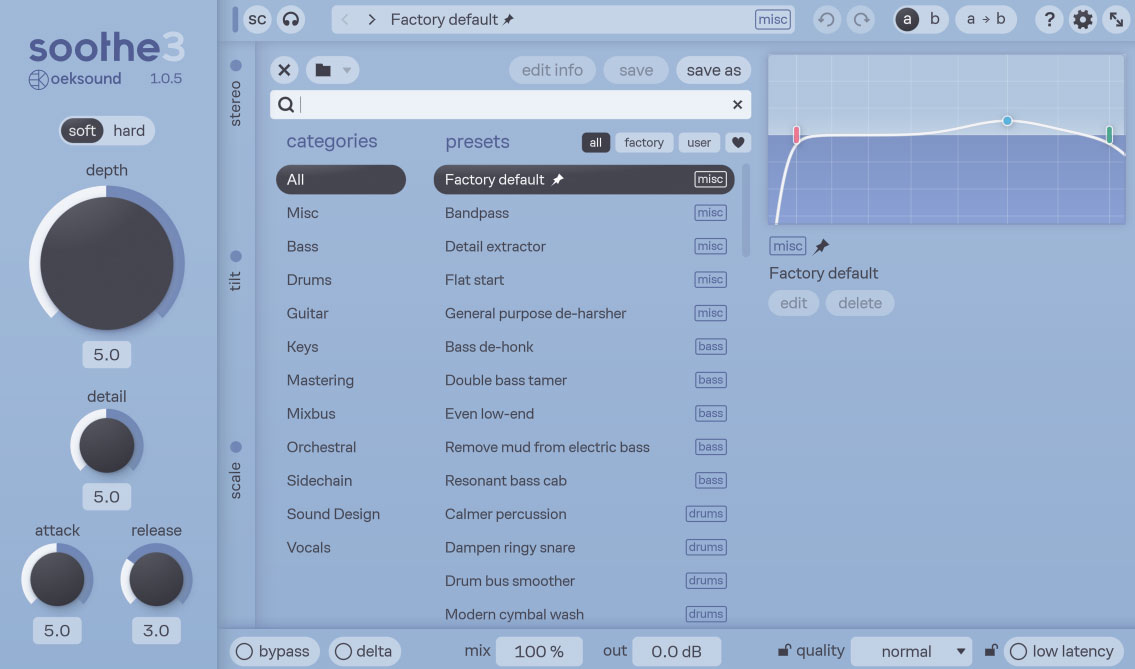Viewport: 1135px width, 669px height.
Task: Show all presets filter
Action: 595,143
